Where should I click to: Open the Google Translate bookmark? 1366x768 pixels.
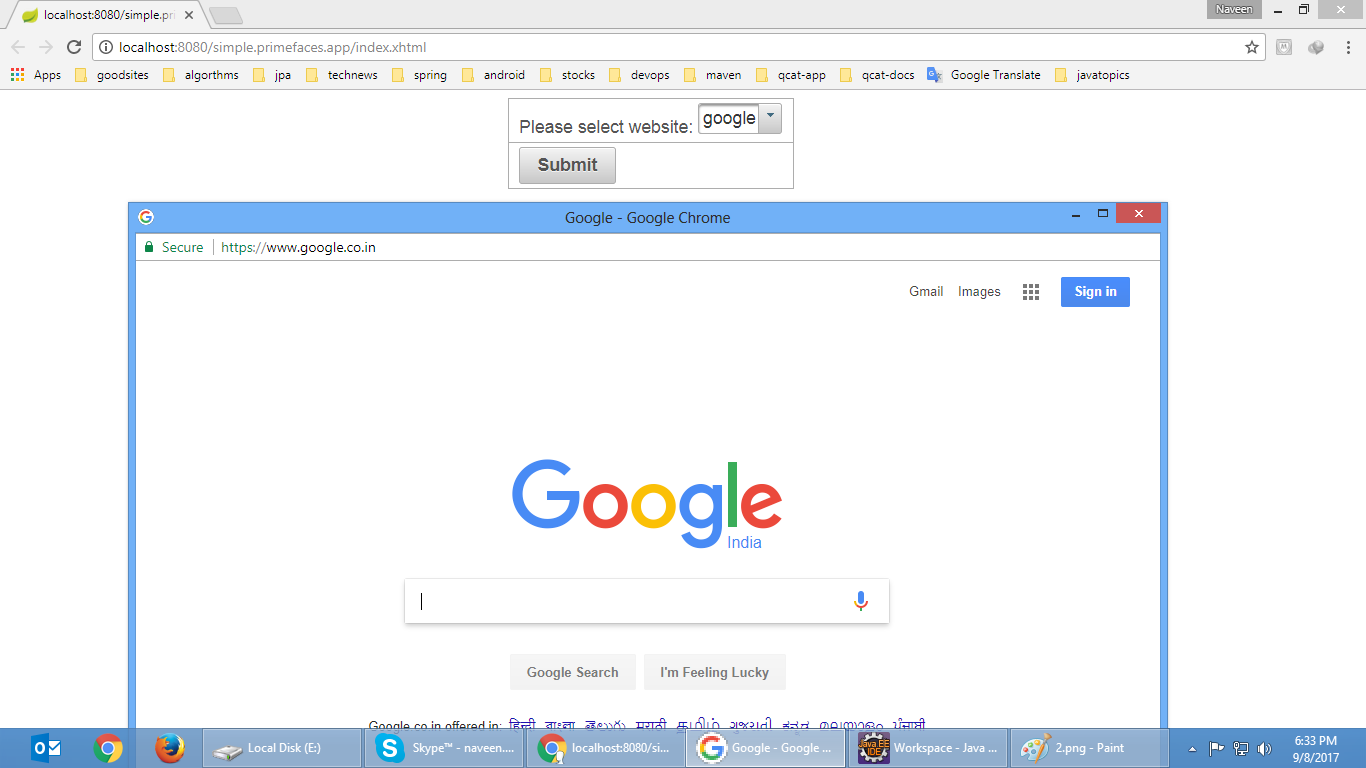984,75
